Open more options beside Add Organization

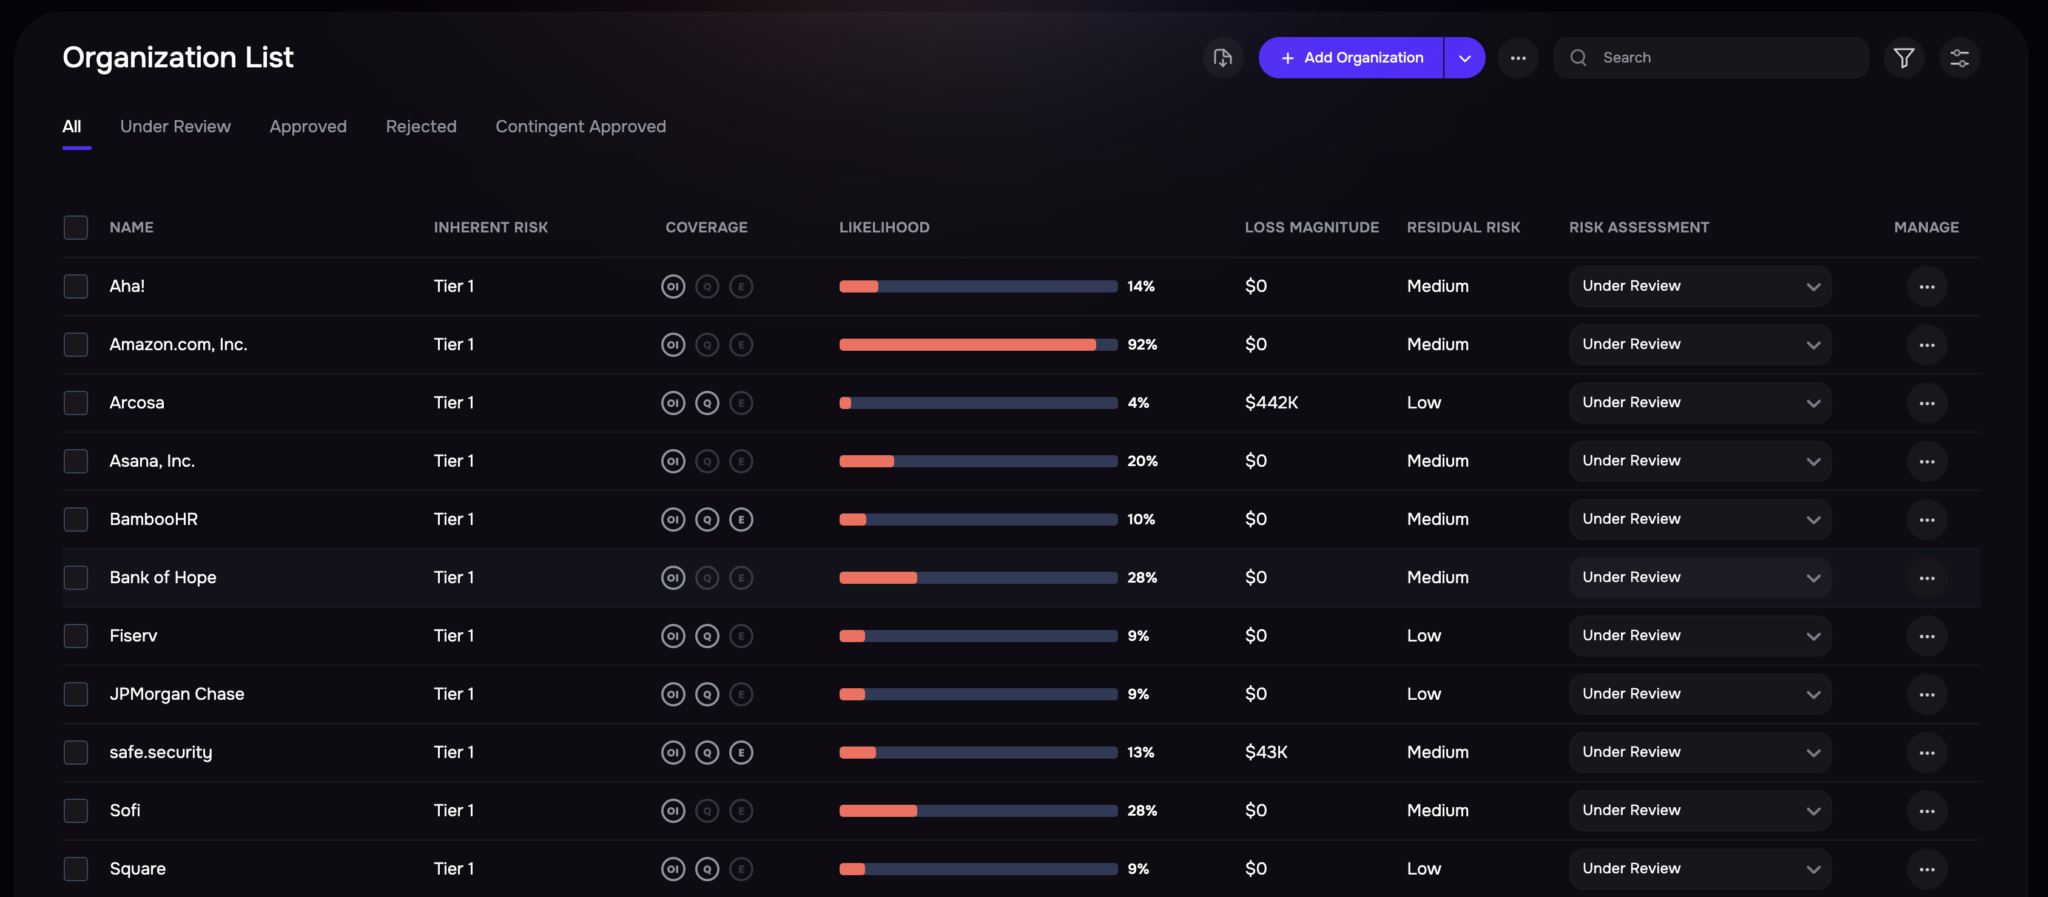pyautogui.click(x=1517, y=58)
